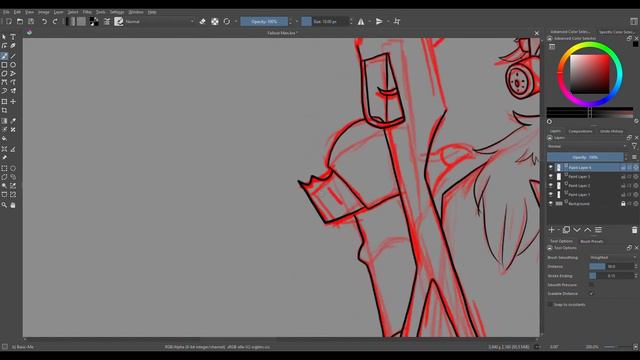
Task: Move the layer up with the arrow
Action: tap(587, 230)
